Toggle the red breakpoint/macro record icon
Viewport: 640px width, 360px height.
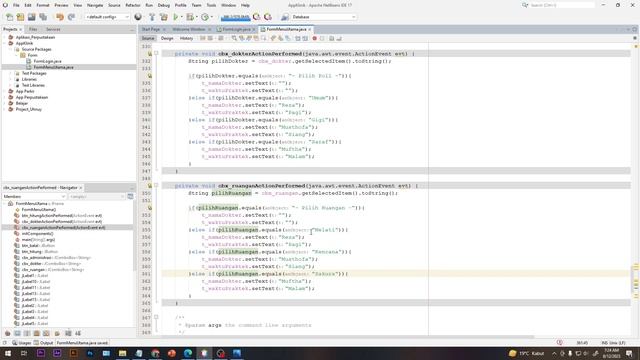pos(314,38)
